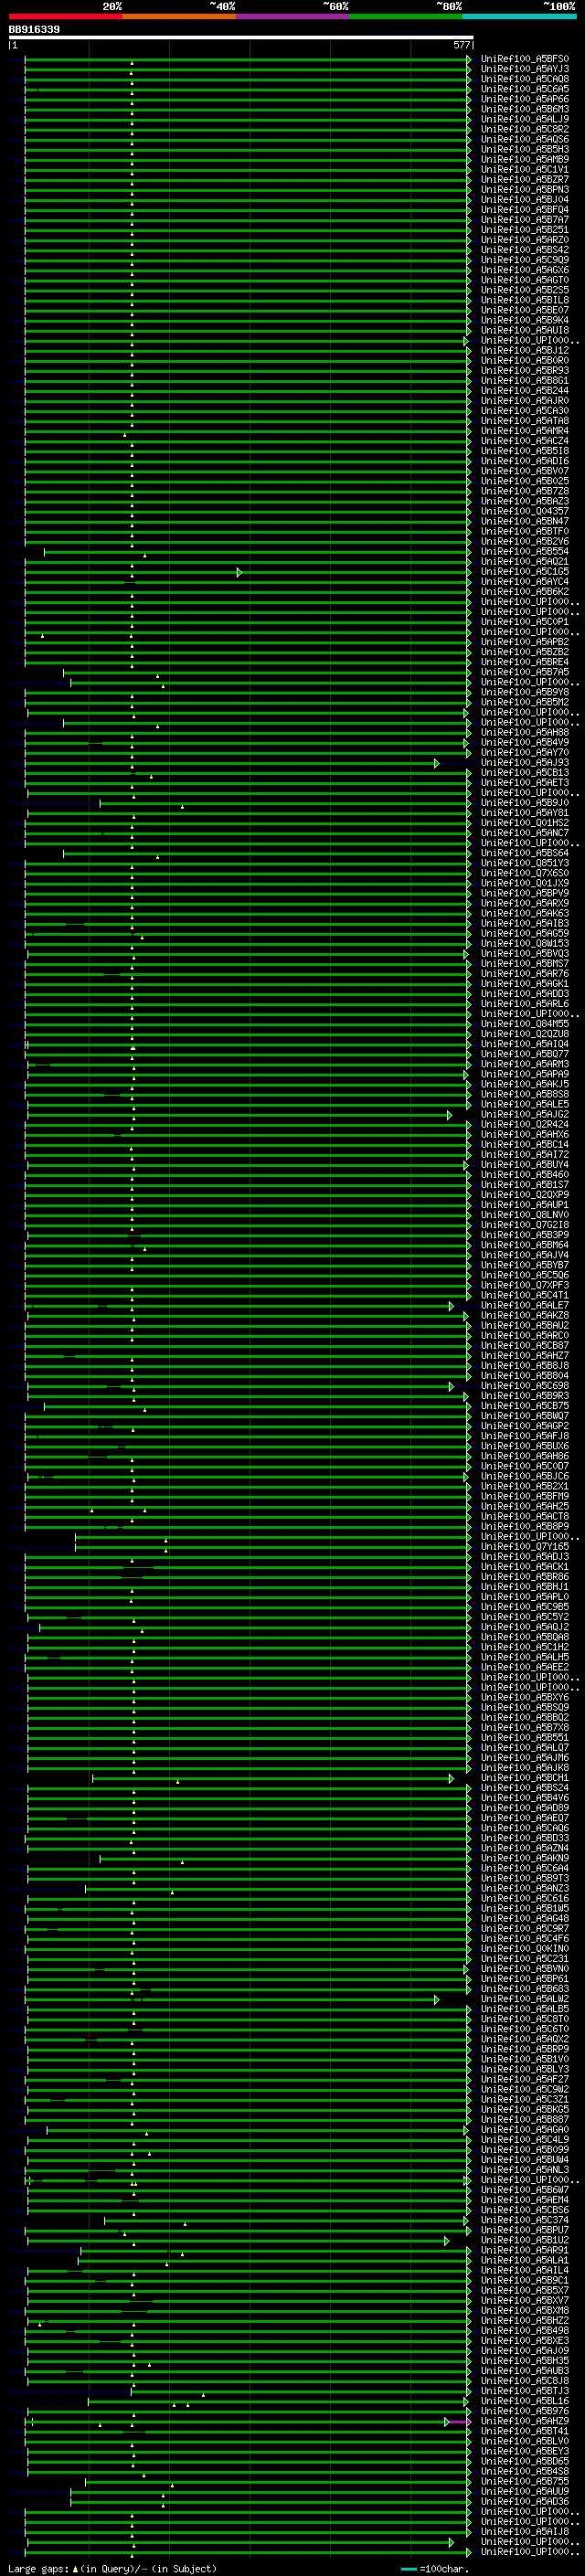Click the query end position 577
This screenshot has height=2576, width=585.
tap(461, 45)
